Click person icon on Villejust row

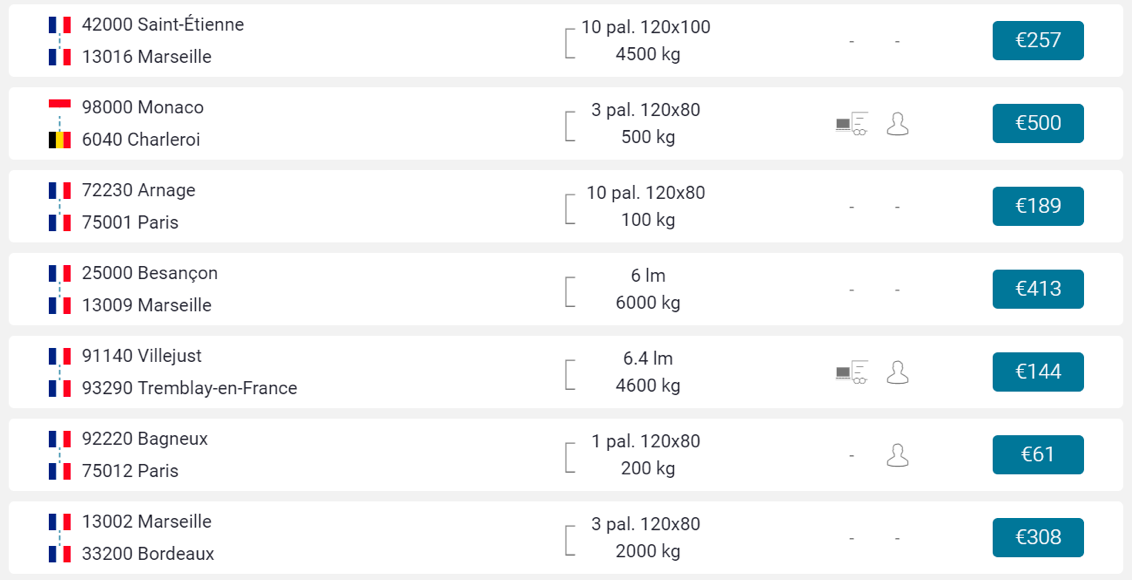click(x=897, y=373)
